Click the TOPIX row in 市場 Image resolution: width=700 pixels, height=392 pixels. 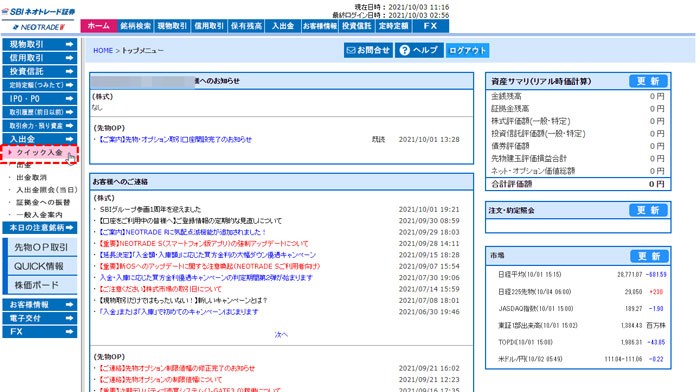pos(579,342)
